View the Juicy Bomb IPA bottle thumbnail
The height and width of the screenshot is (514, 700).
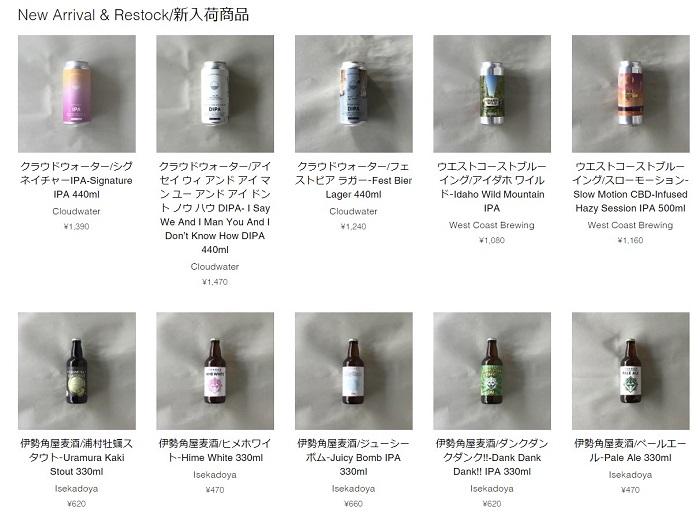pyautogui.click(x=354, y=371)
